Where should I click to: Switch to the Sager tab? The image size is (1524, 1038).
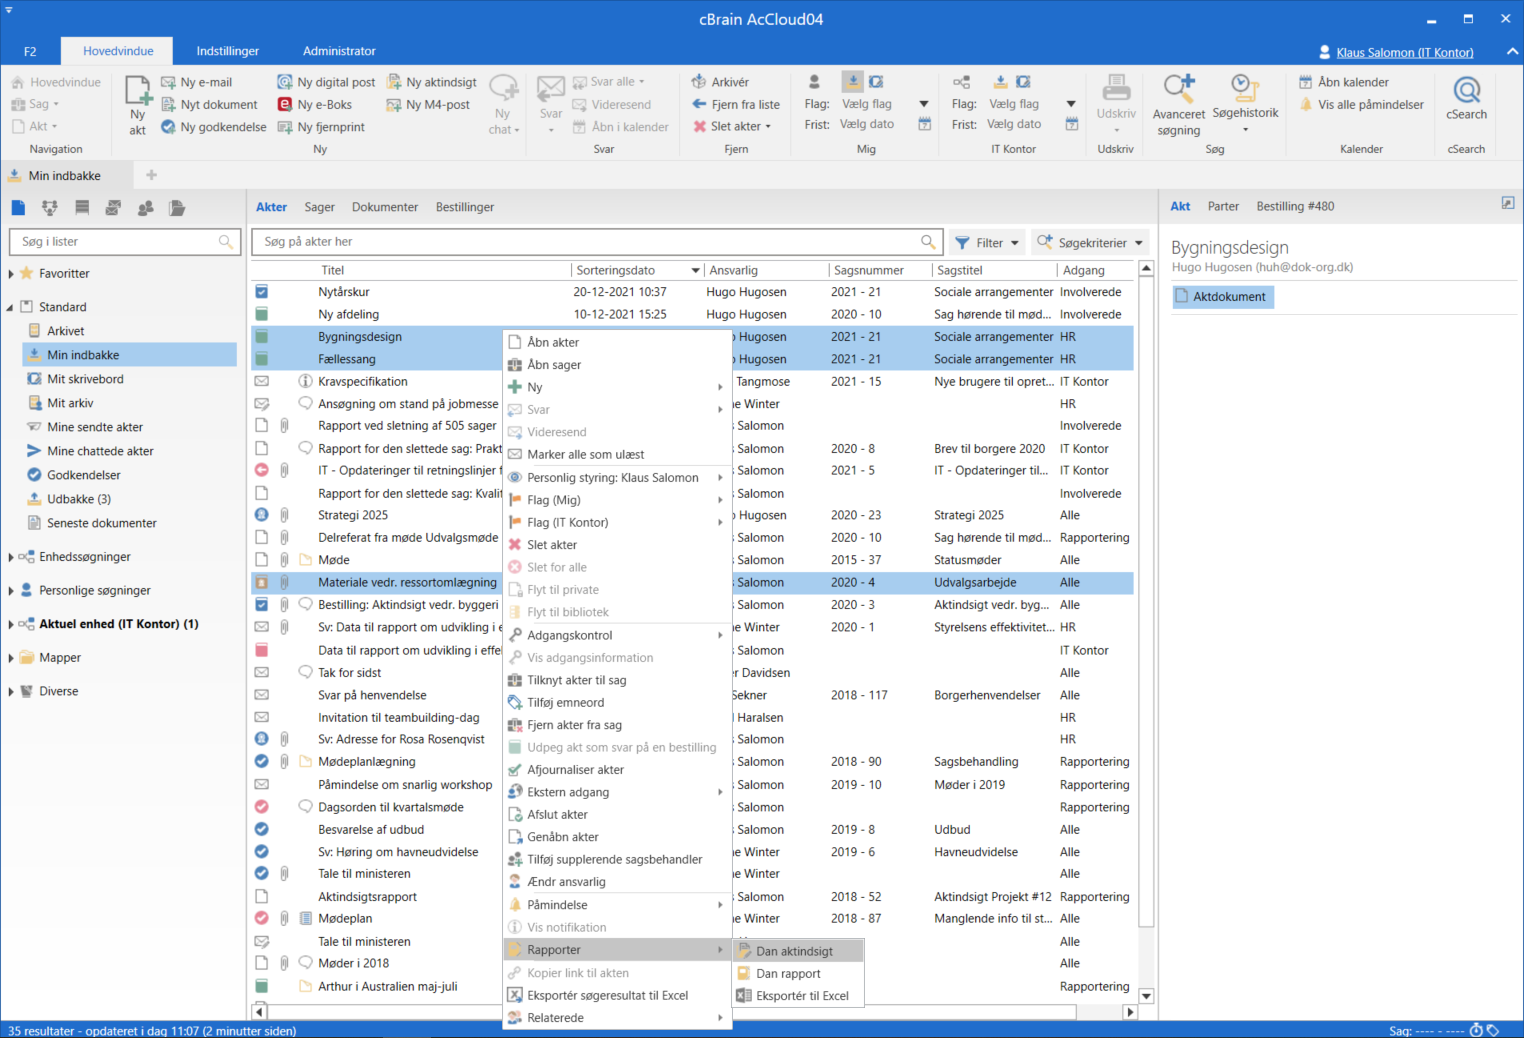click(x=319, y=207)
